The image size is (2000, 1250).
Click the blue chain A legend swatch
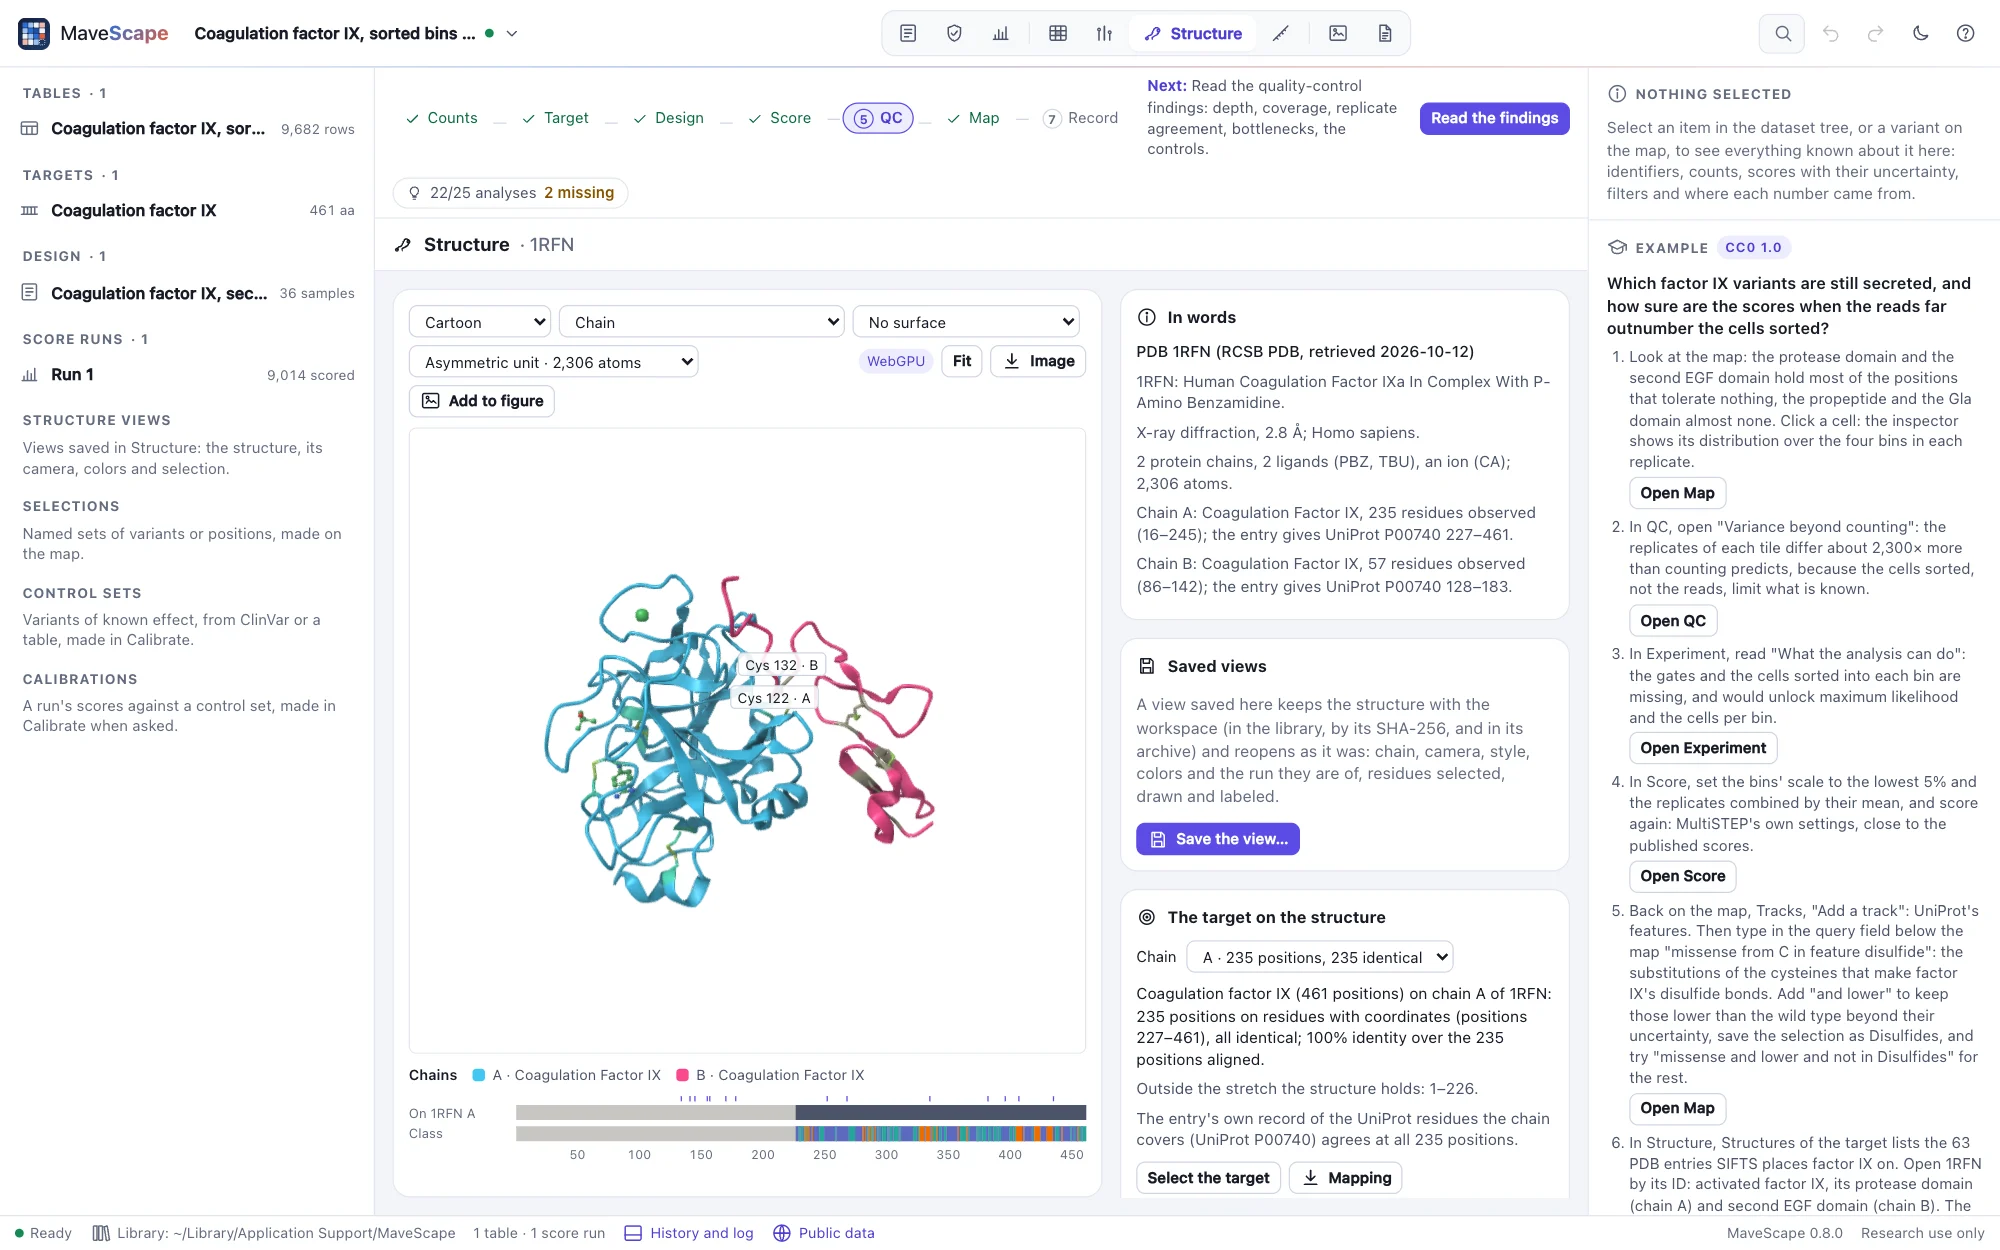click(x=479, y=1075)
